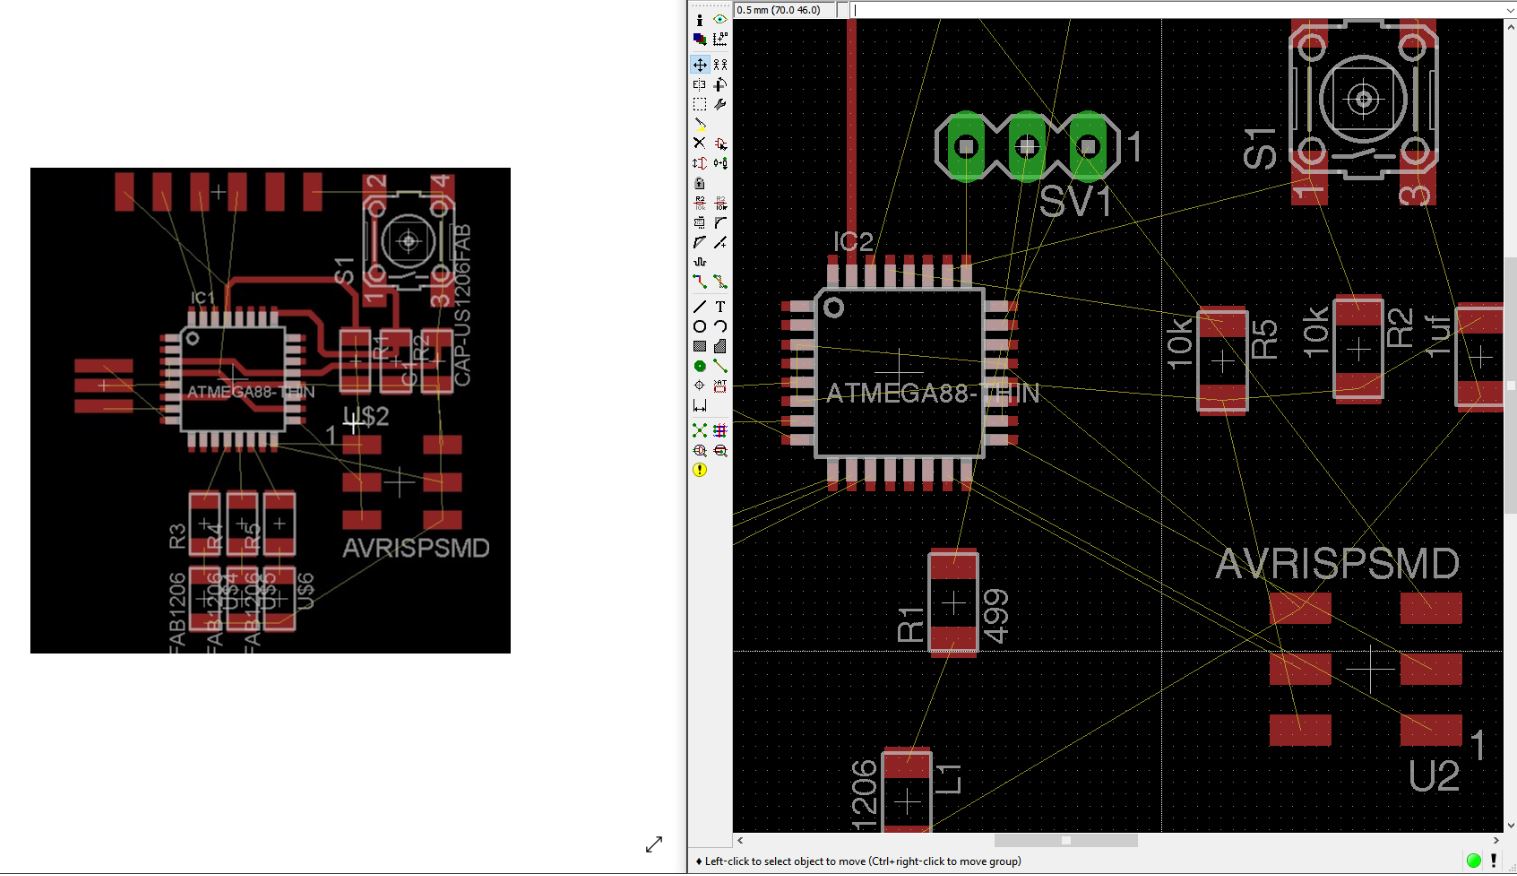The width and height of the screenshot is (1517, 876).
Task: Select the Hole tool
Action: [x=699, y=385]
